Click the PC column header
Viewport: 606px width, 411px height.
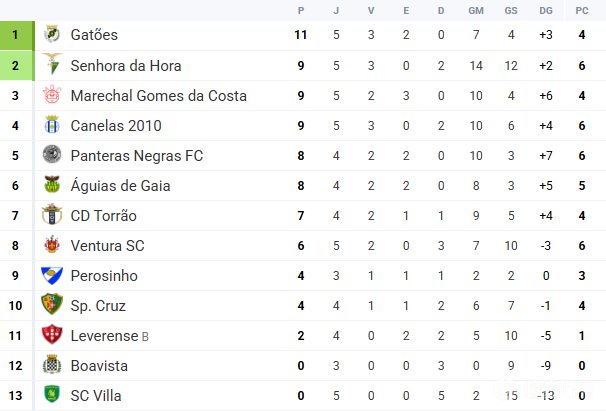(x=582, y=10)
